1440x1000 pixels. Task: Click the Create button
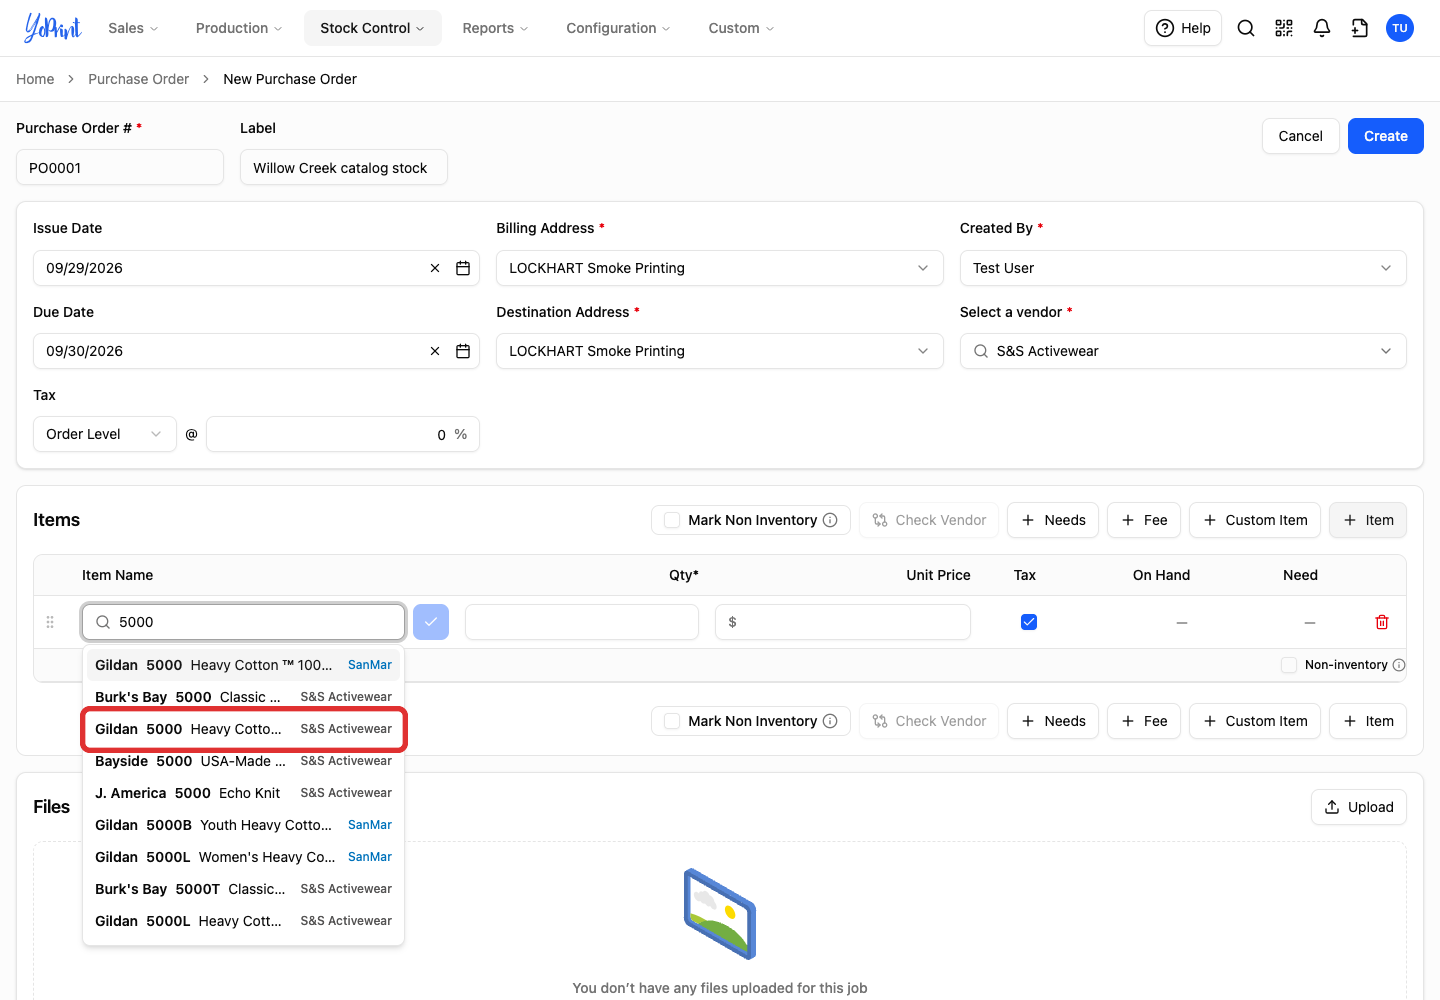point(1385,136)
